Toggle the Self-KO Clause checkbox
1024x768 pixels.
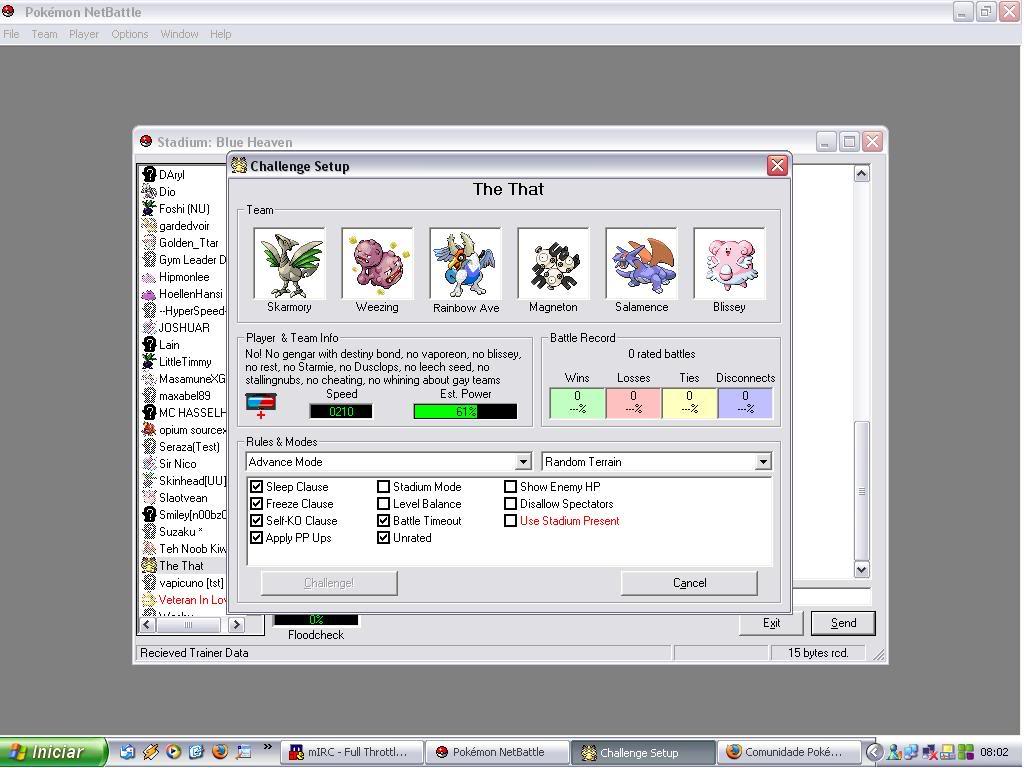click(x=257, y=520)
